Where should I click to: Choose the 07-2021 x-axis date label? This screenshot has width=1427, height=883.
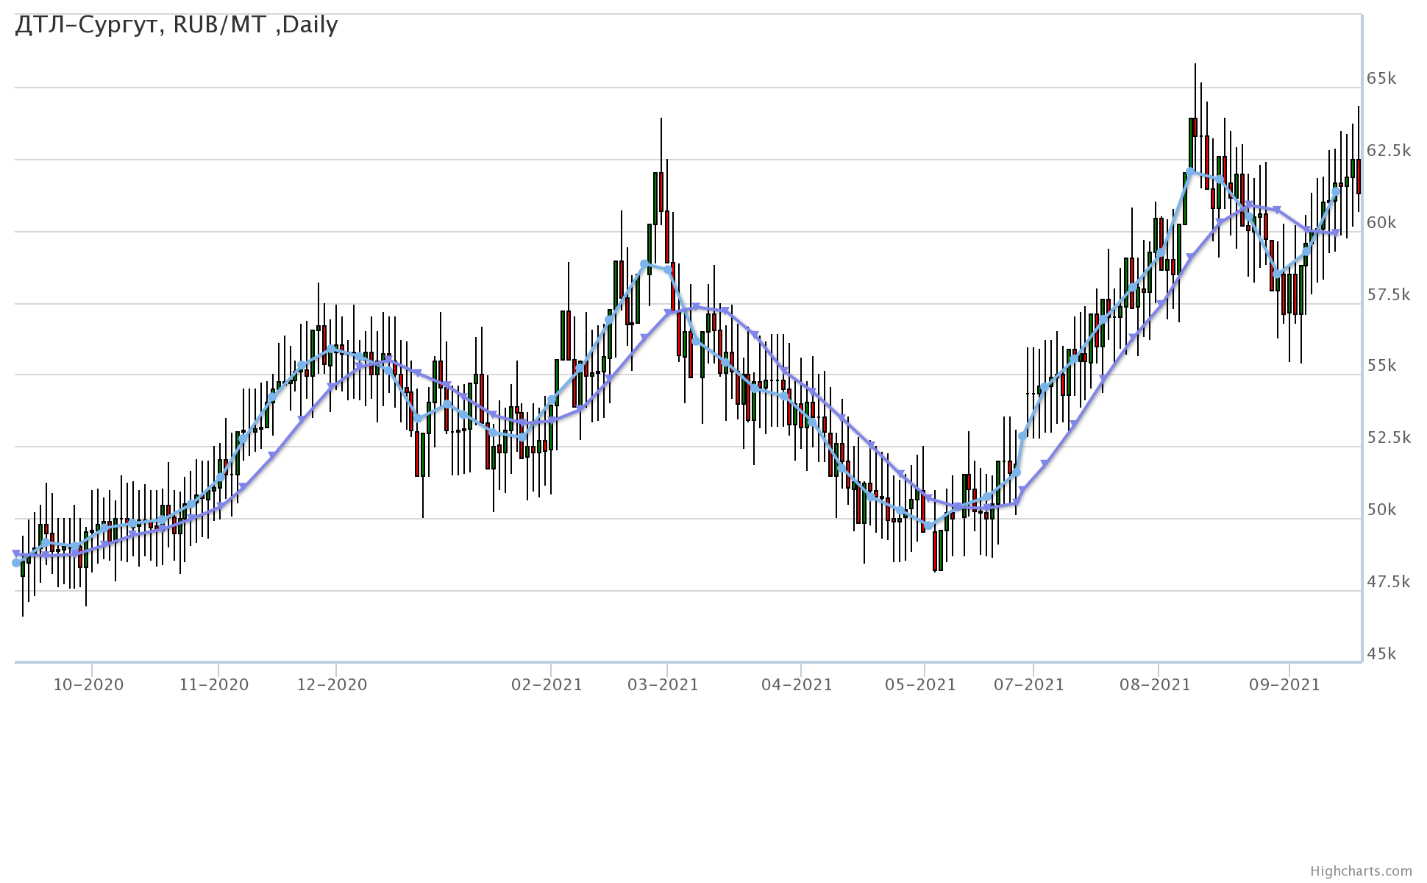tap(1029, 685)
